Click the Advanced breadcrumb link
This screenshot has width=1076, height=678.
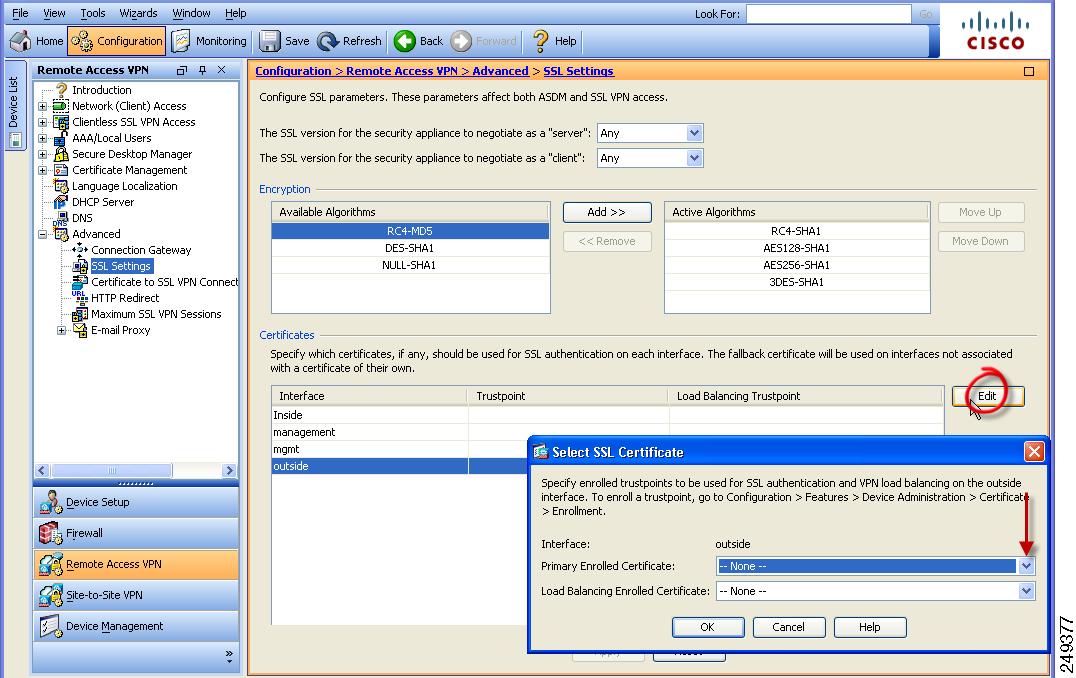[500, 71]
